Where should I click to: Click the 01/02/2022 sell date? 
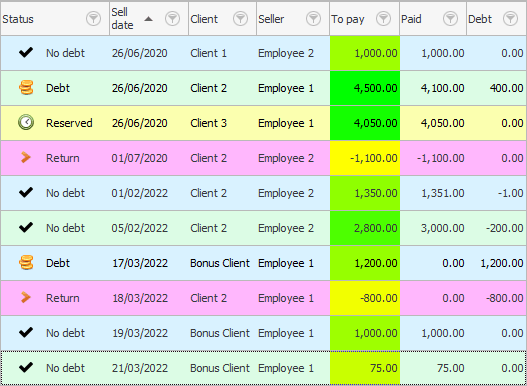[x=139, y=193]
